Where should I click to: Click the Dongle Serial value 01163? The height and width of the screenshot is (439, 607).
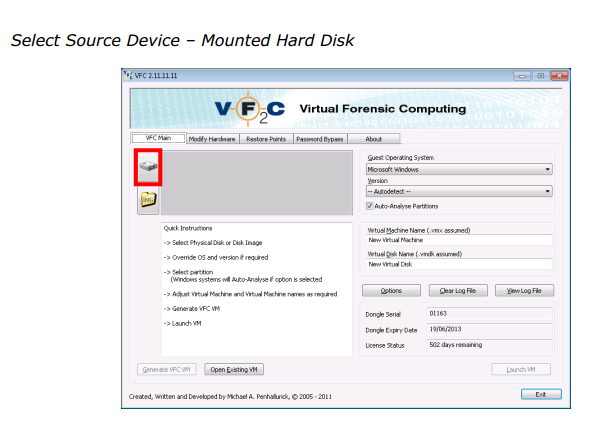(489, 314)
